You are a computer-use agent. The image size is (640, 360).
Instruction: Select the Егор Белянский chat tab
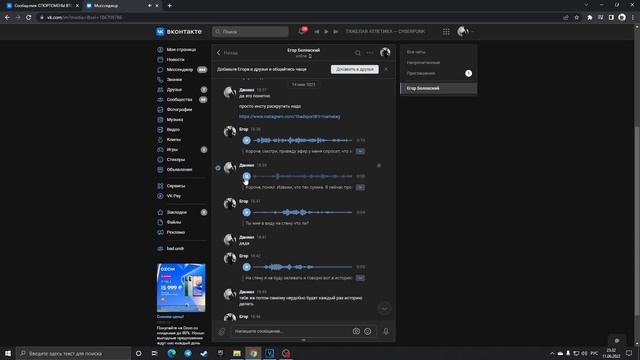(438, 88)
